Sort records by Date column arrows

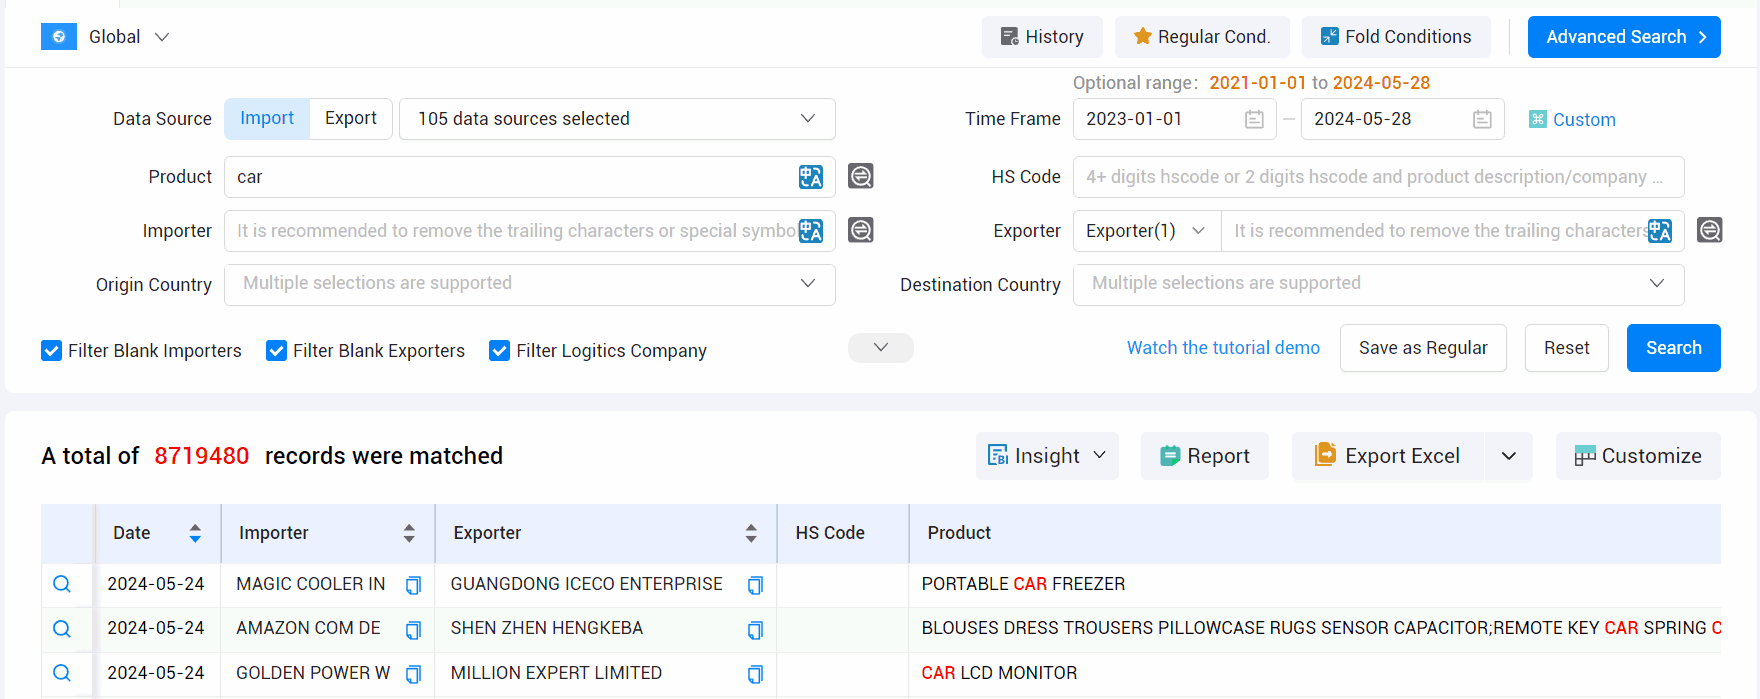[x=195, y=533]
